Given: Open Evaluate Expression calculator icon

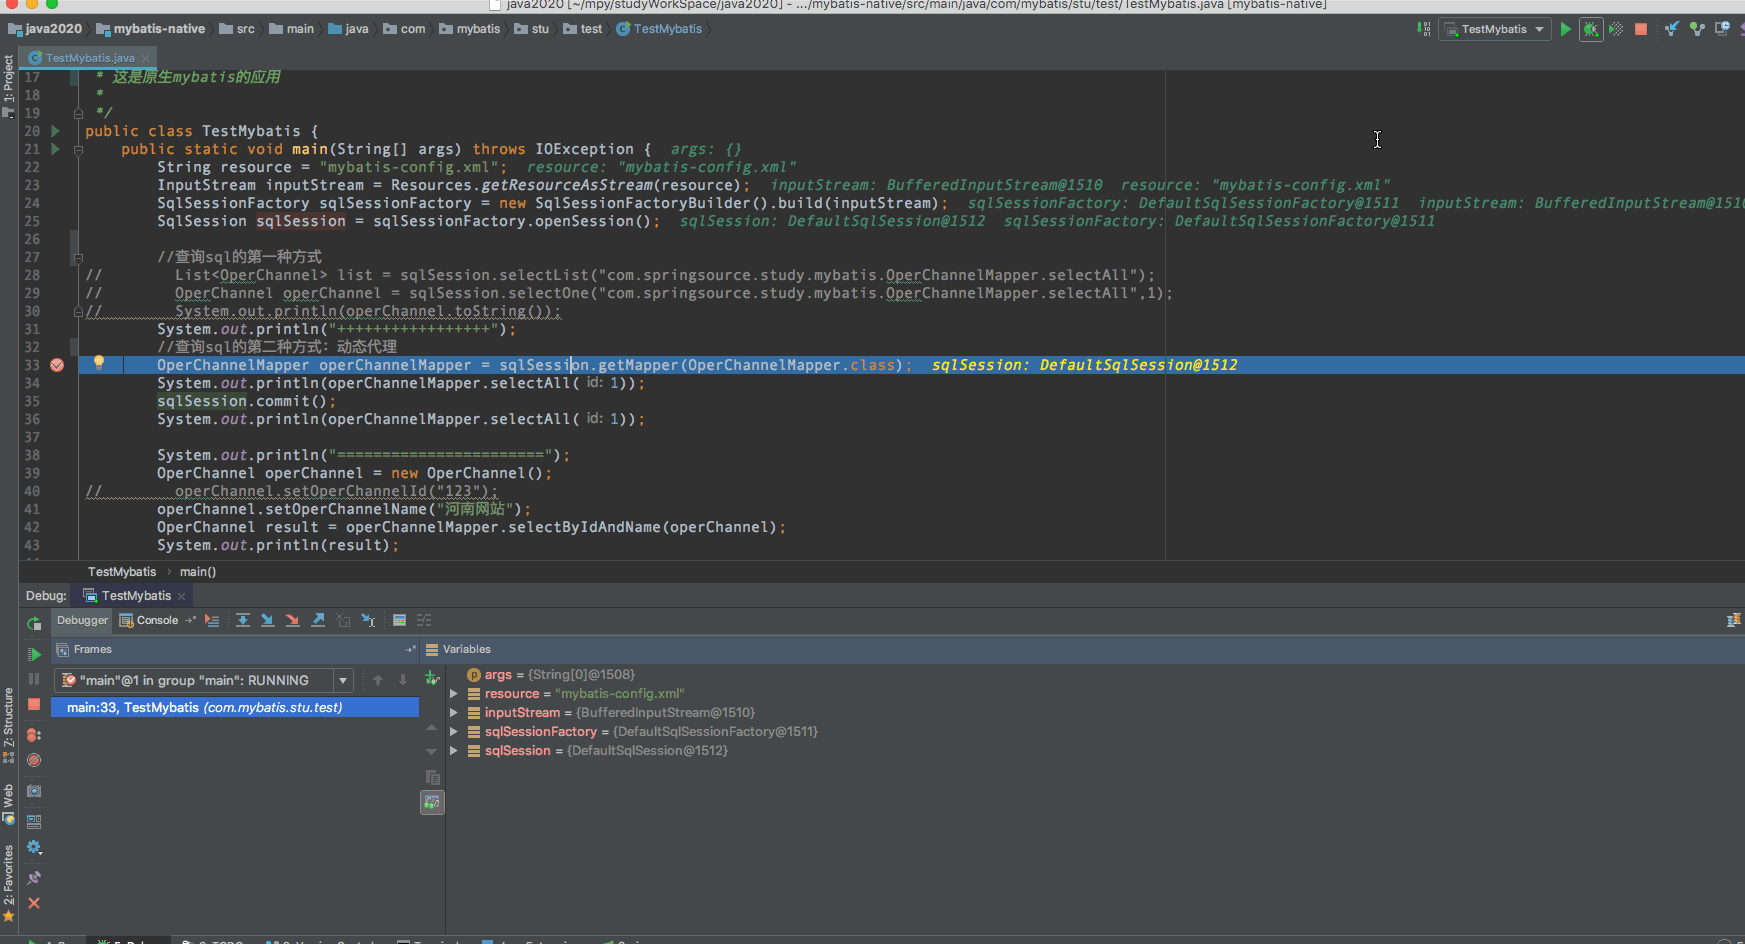Looking at the screenshot, I should (399, 620).
